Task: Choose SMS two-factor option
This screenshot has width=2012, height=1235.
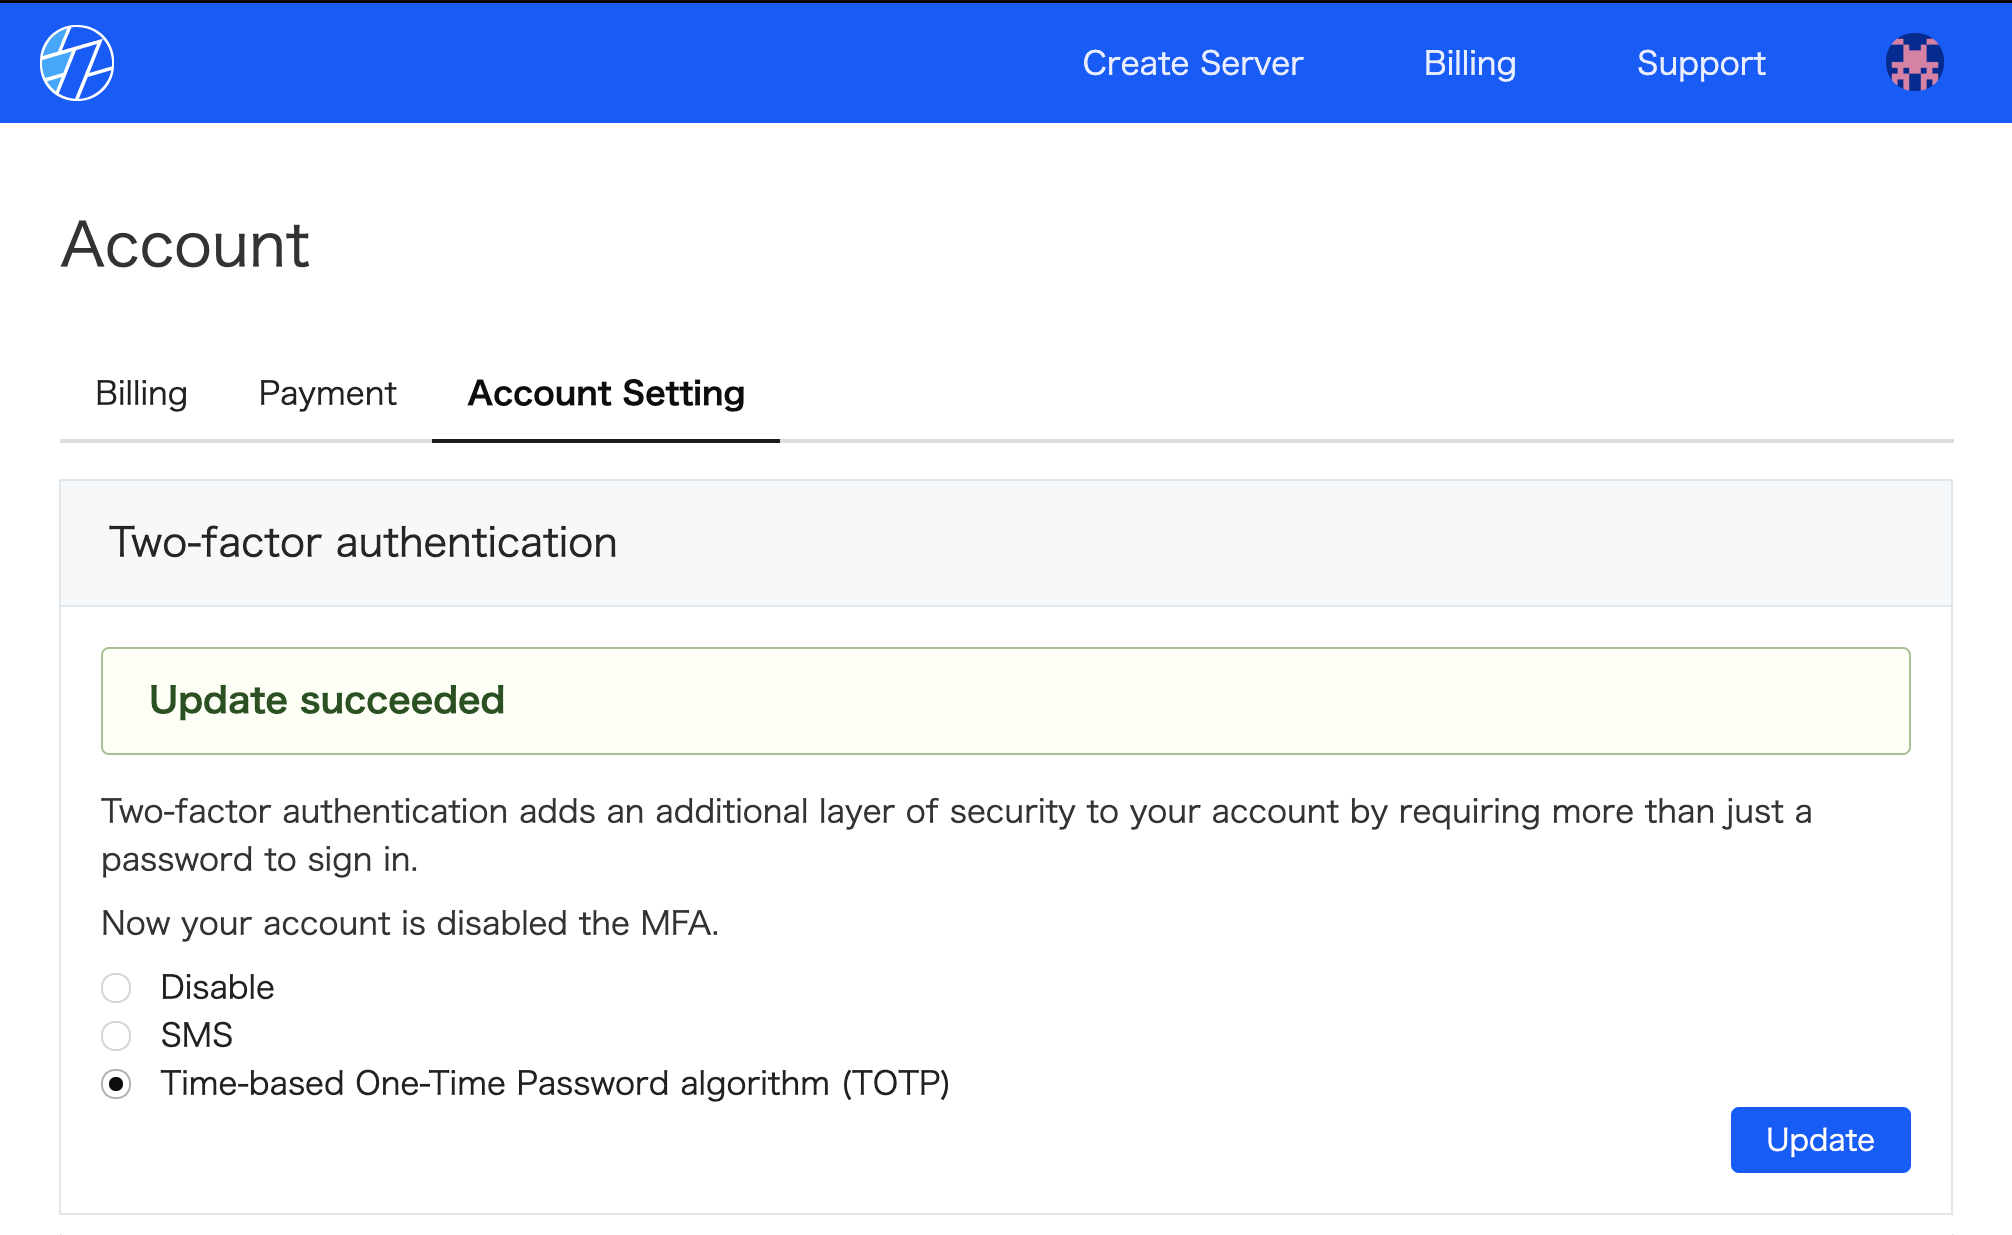Action: coord(116,1036)
